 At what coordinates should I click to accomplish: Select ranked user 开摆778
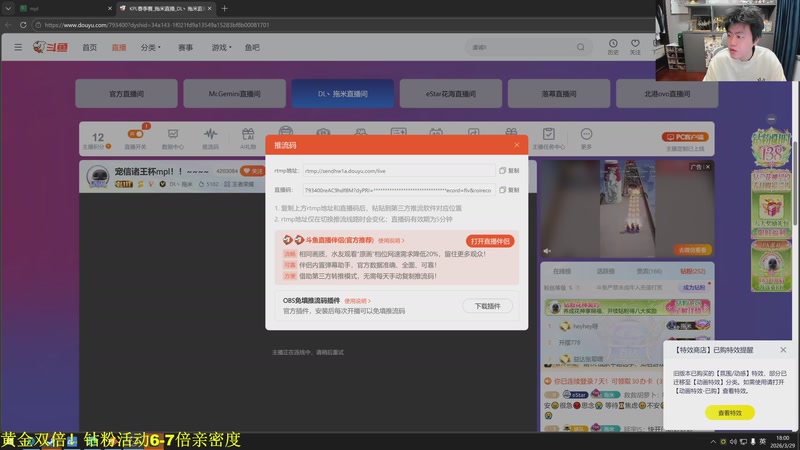(569, 342)
